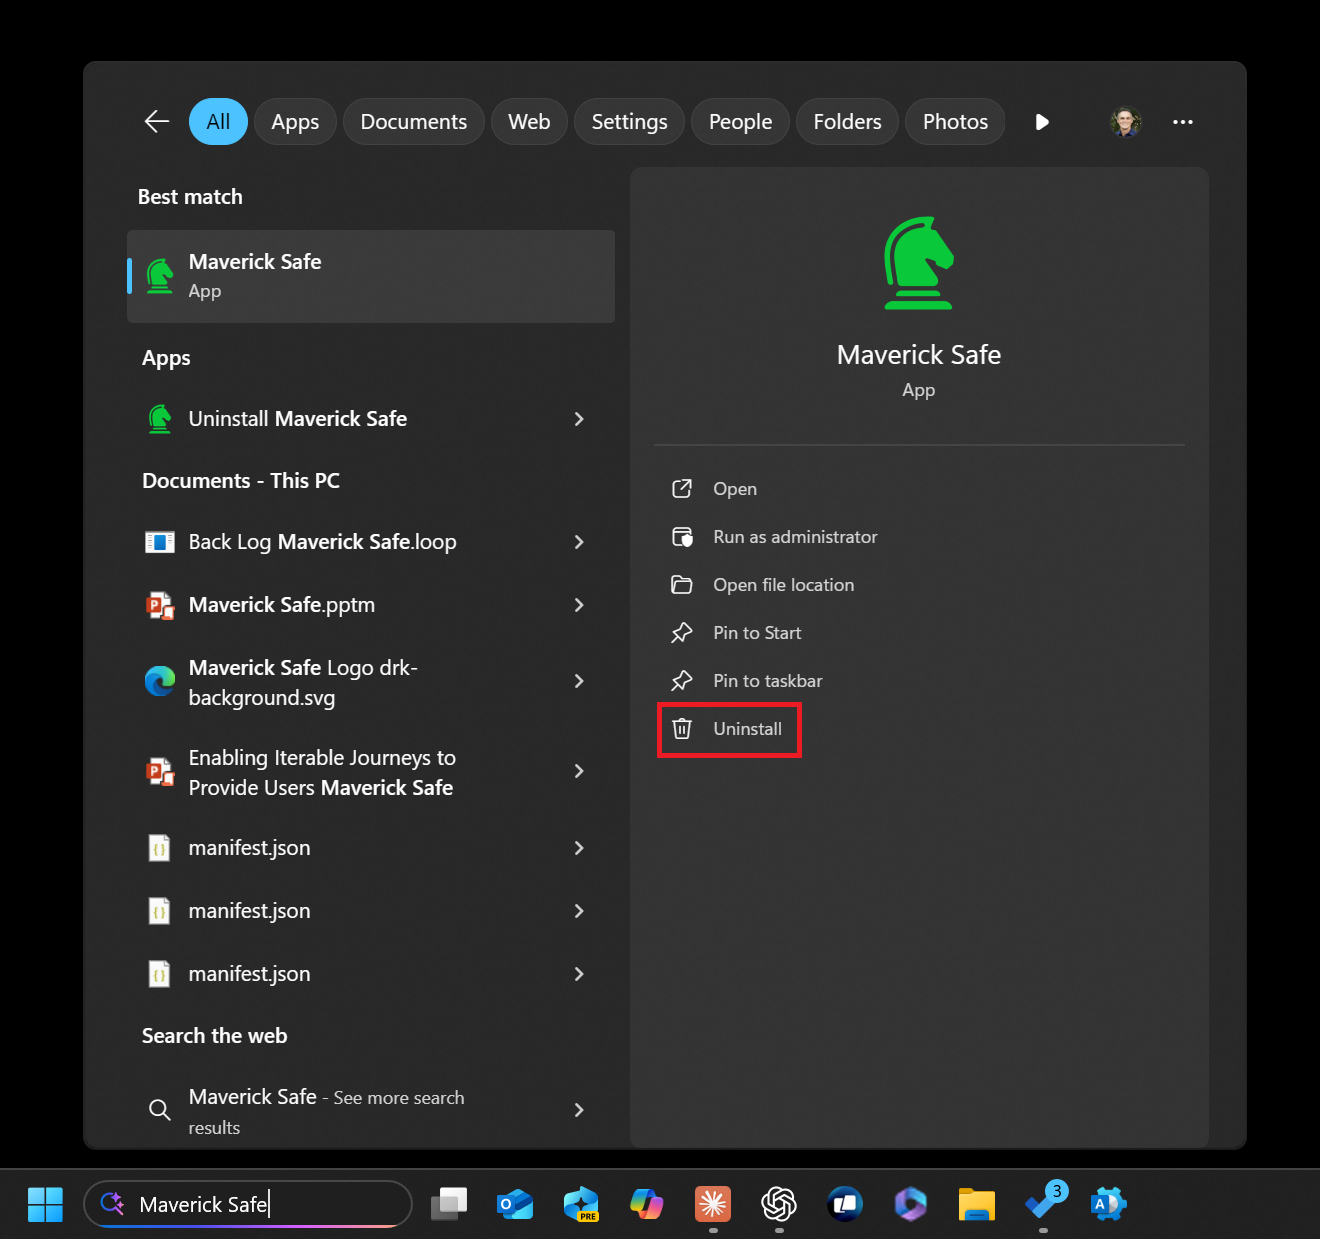Expand Back Log Maverick Safe.loop chevron
The image size is (1320, 1239).
click(579, 542)
